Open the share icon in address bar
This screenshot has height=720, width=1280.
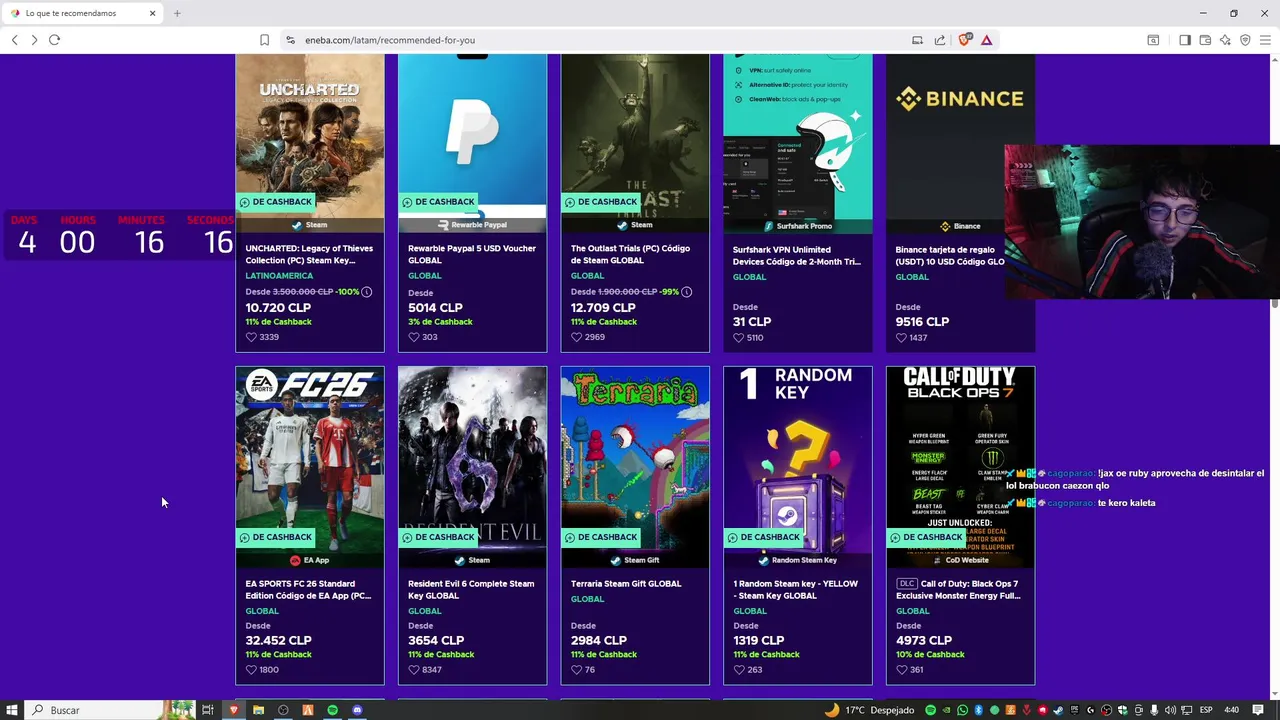tap(940, 40)
